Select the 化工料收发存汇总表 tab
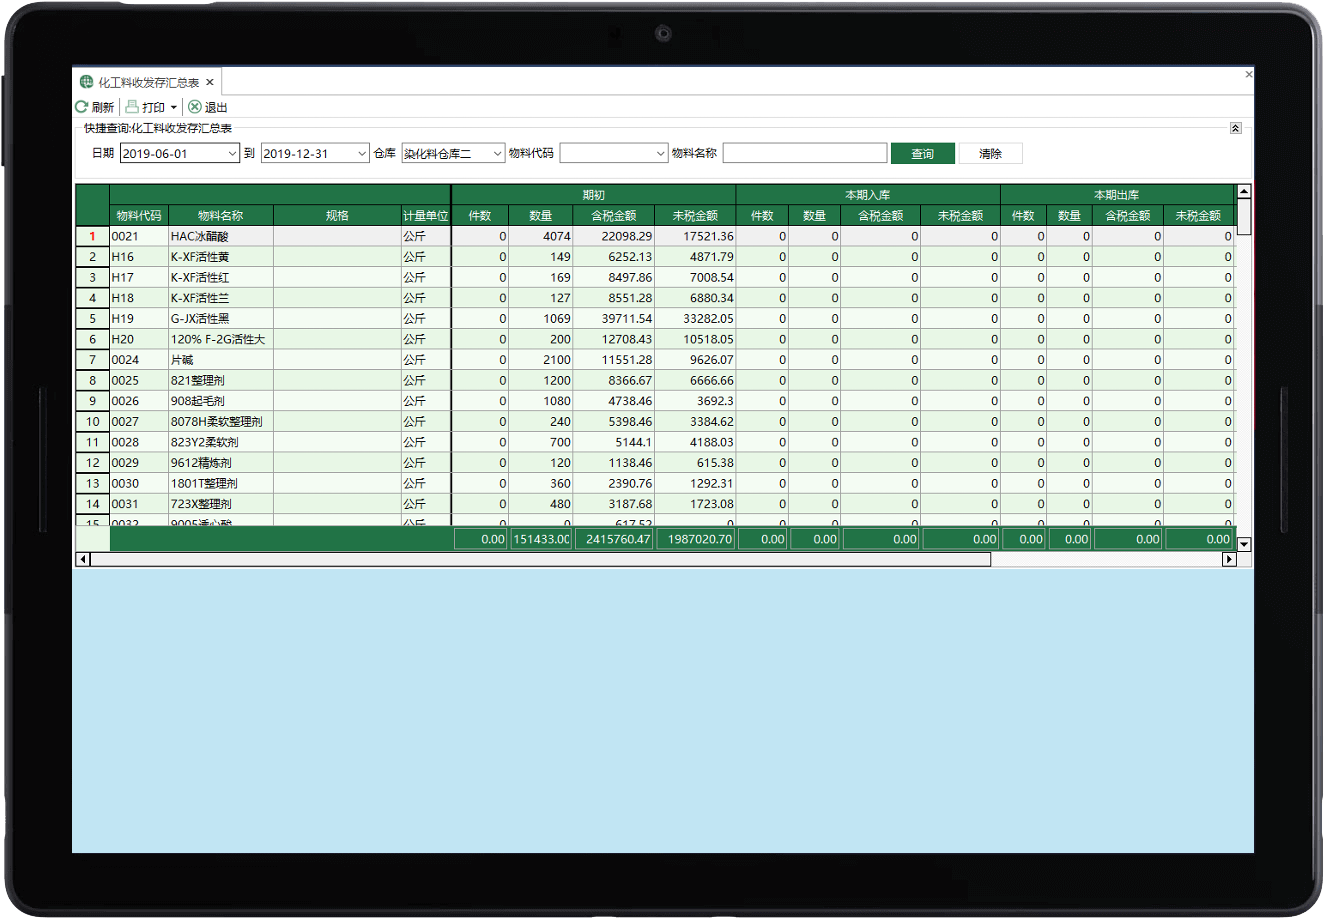This screenshot has width=1324, height=918. [148, 83]
